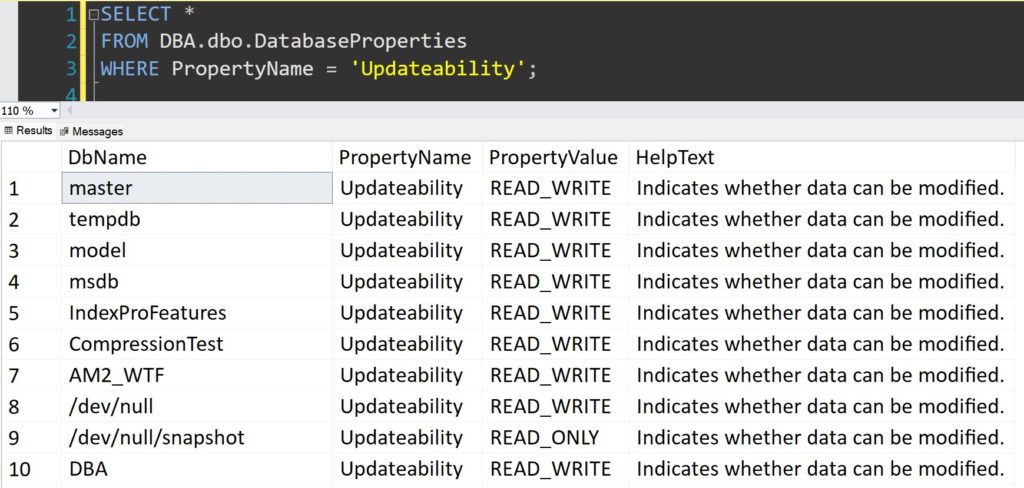Click the DbName column header
Image resolution: width=1024 pixels, height=488 pixels.
[x=197, y=157]
